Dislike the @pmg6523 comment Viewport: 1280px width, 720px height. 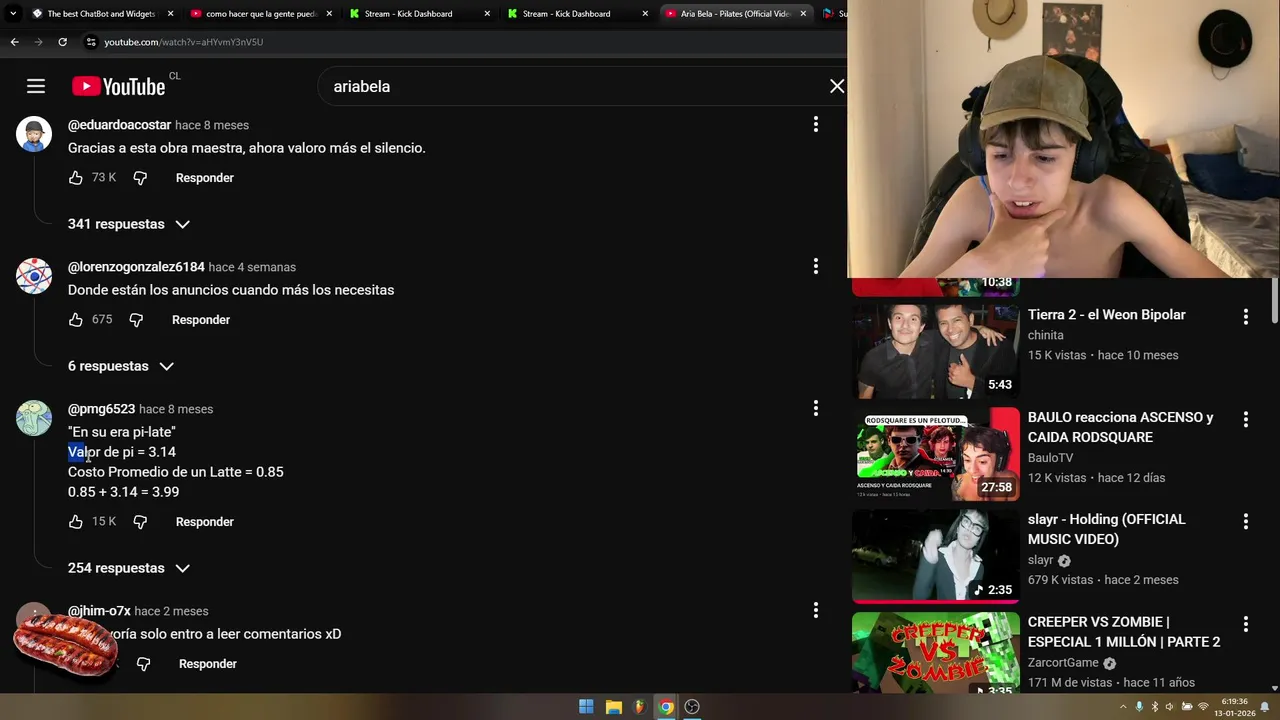point(140,522)
